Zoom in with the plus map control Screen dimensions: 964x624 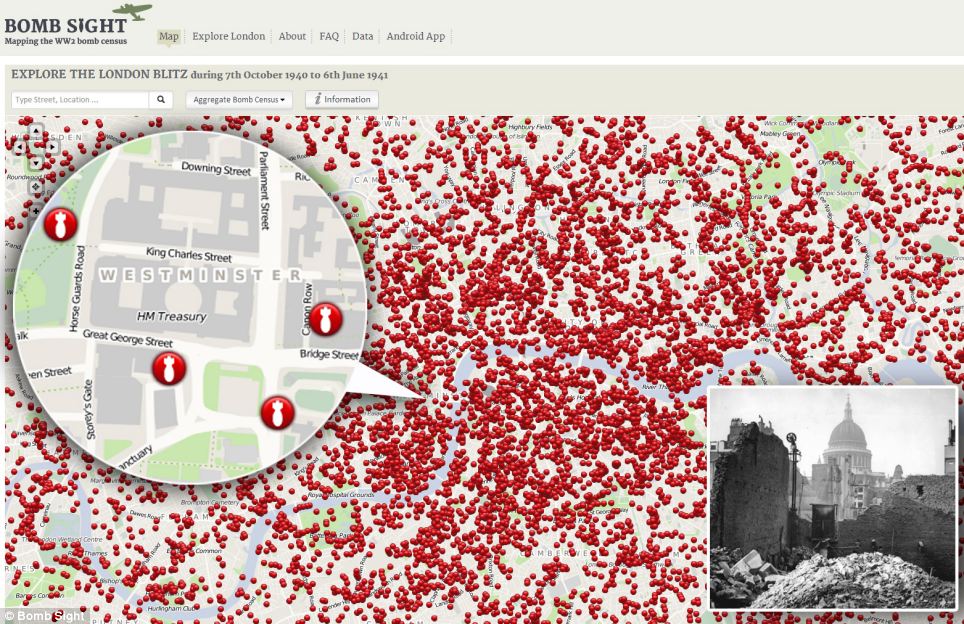(x=36, y=212)
